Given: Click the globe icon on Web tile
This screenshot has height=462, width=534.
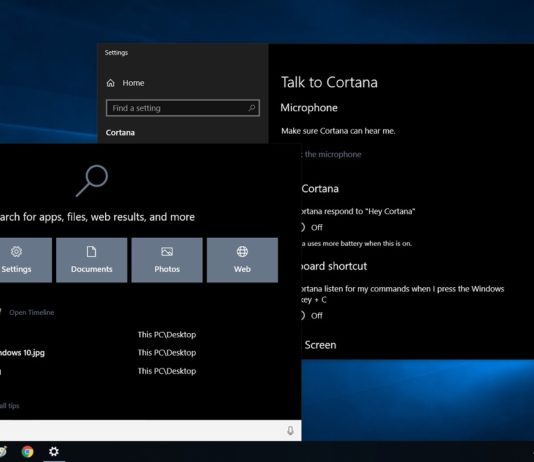Looking at the screenshot, I should pos(242,252).
